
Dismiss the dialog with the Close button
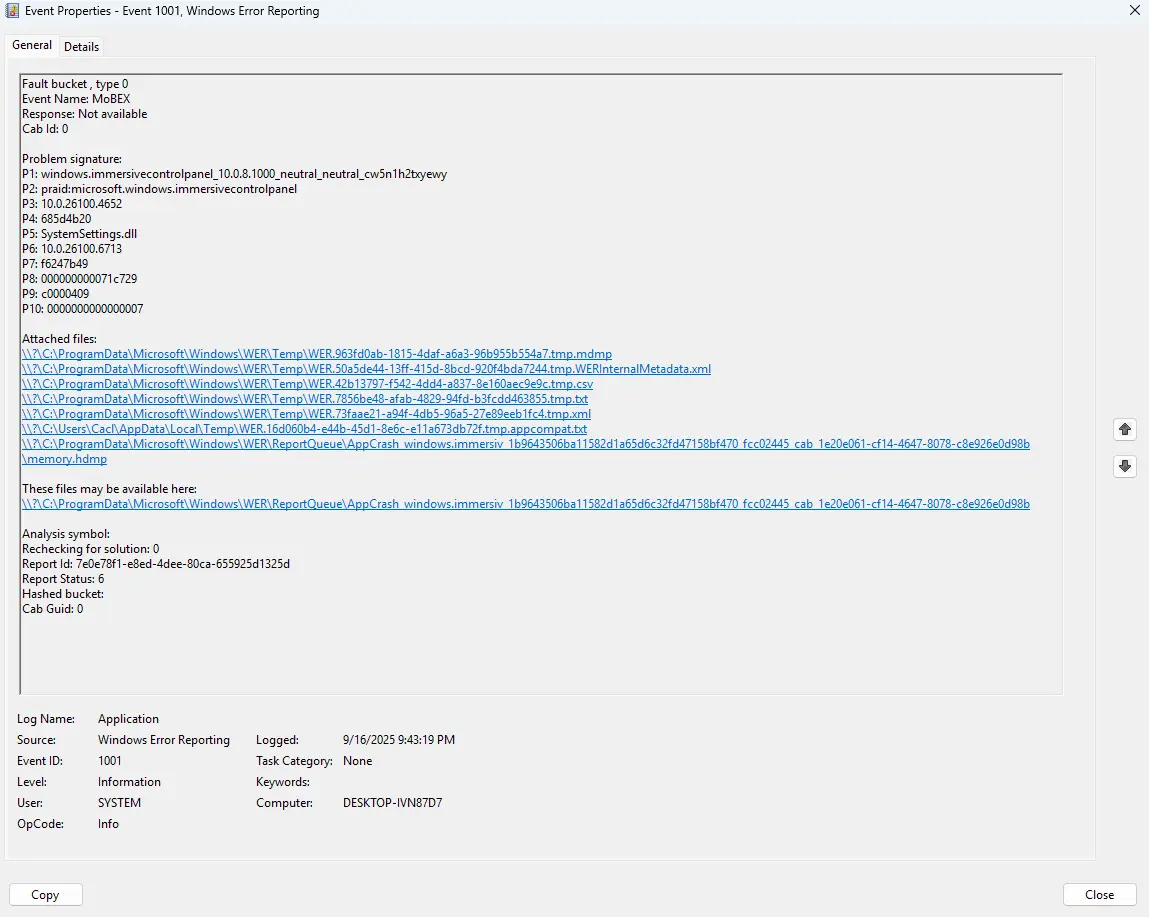pyautogui.click(x=1099, y=894)
